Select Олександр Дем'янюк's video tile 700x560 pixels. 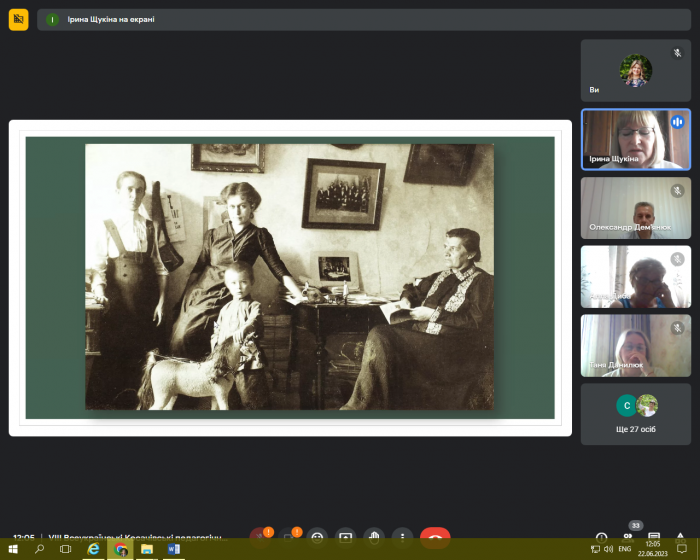635,208
